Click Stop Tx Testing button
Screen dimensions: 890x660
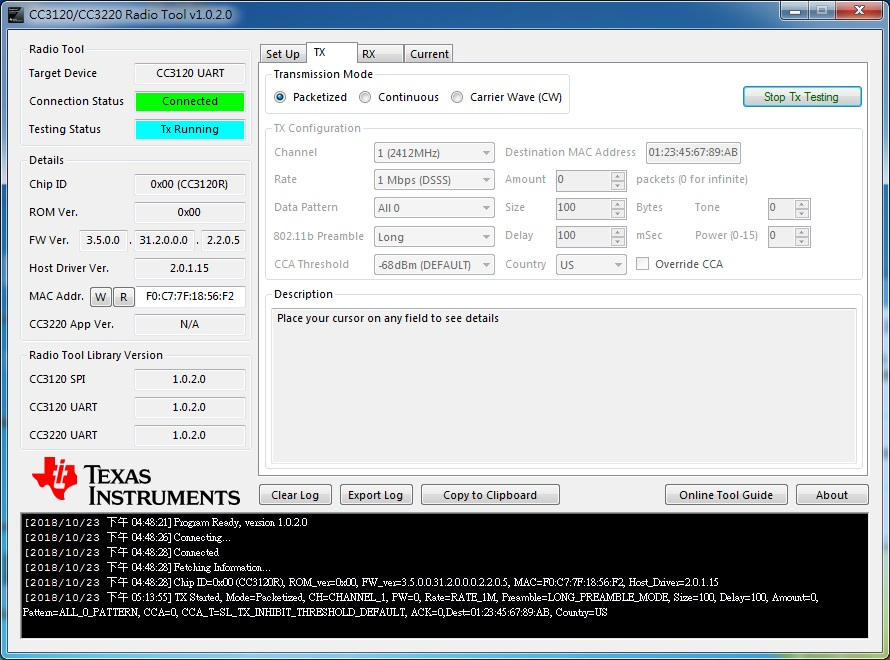click(801, 96)
